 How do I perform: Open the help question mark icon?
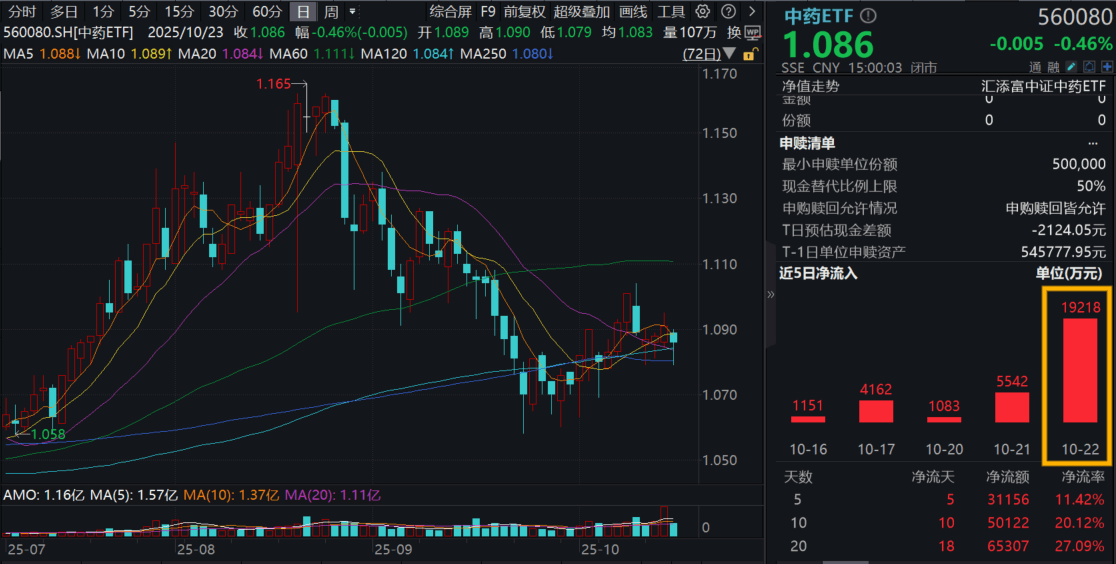click(x=728, y=11)
